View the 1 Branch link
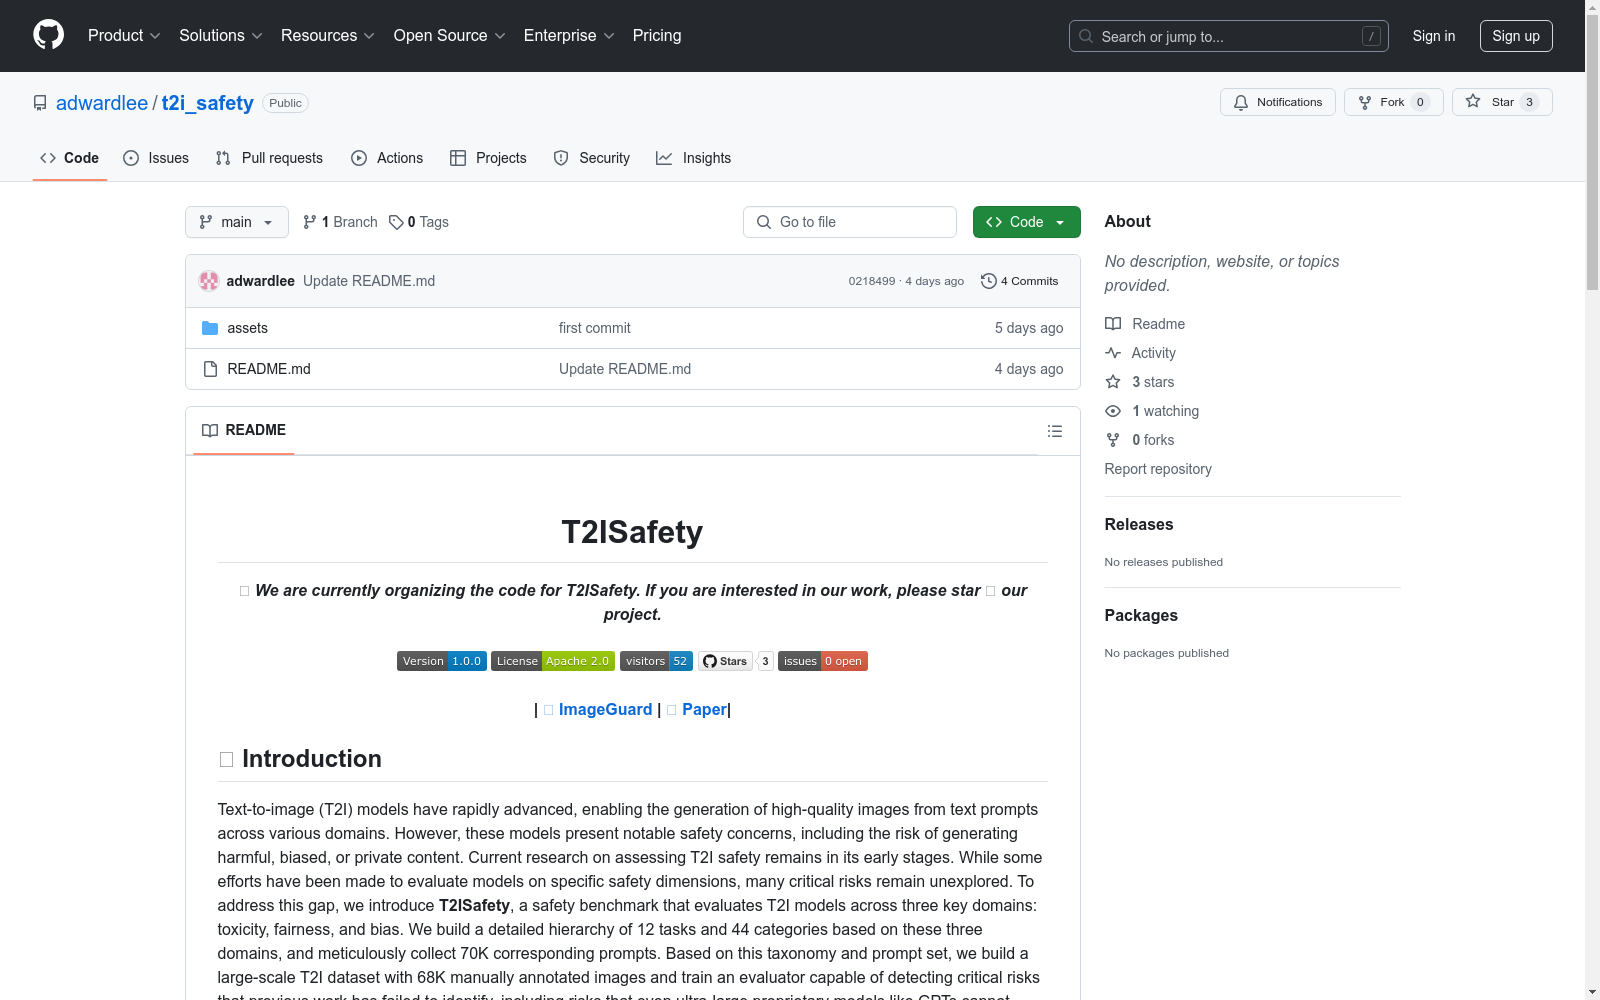This screenshot has height=1000, width=1600. pyautogui.click(x=340, y=222)
